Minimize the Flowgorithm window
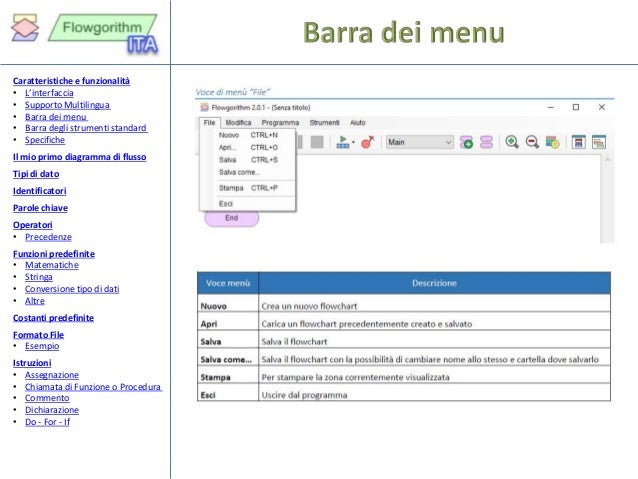The image size is (638, 479). (551, 107)
